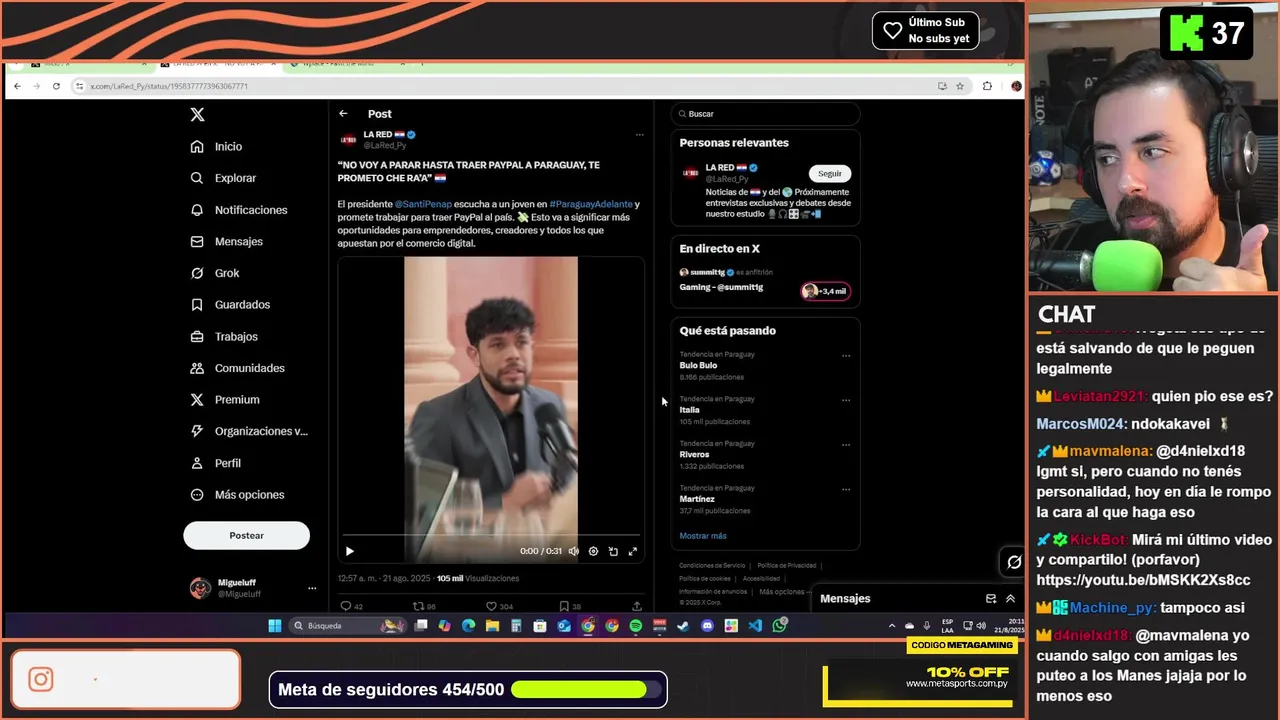Open the LA RED post options menu

coord(639,134)
